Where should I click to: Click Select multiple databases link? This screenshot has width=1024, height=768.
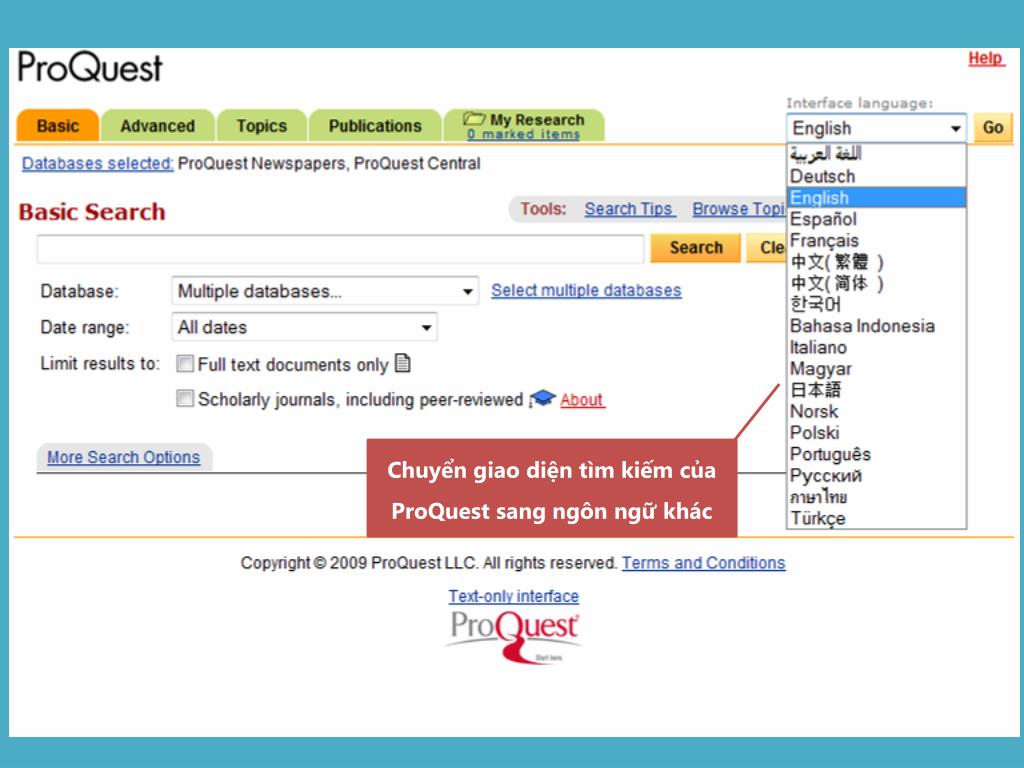(x=586, y=291)
